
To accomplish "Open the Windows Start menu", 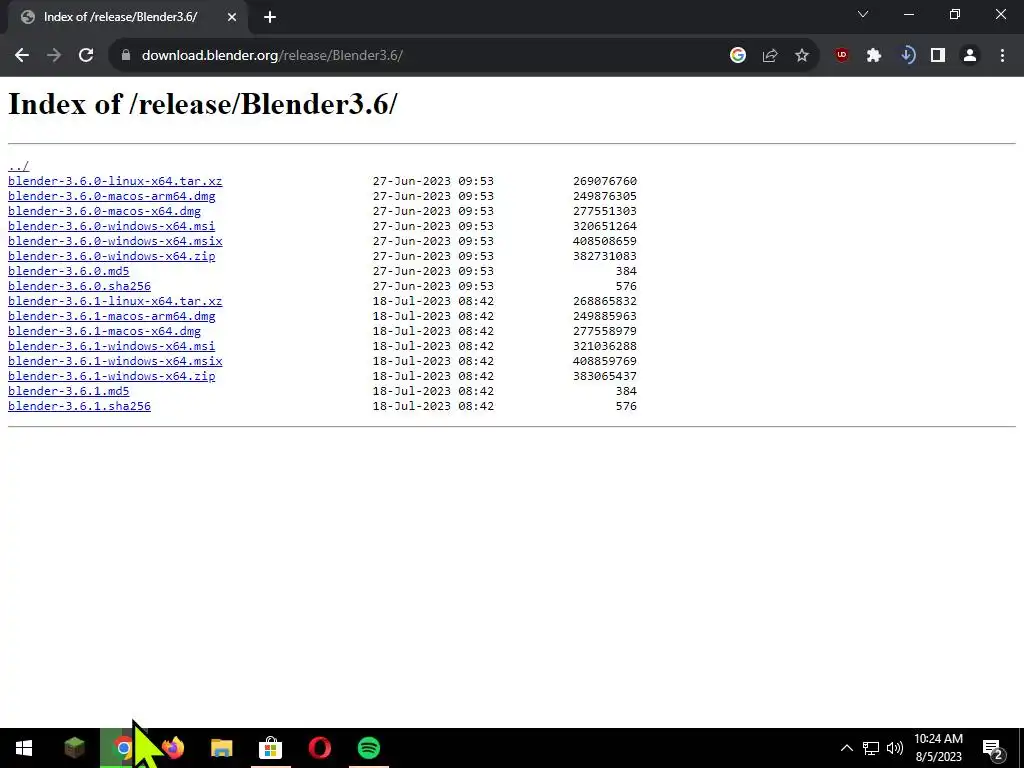I will 24,748.
